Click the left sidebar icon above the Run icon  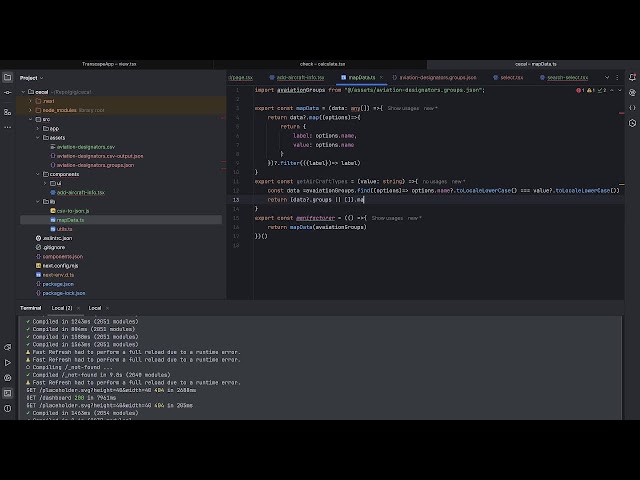(8, 347)
